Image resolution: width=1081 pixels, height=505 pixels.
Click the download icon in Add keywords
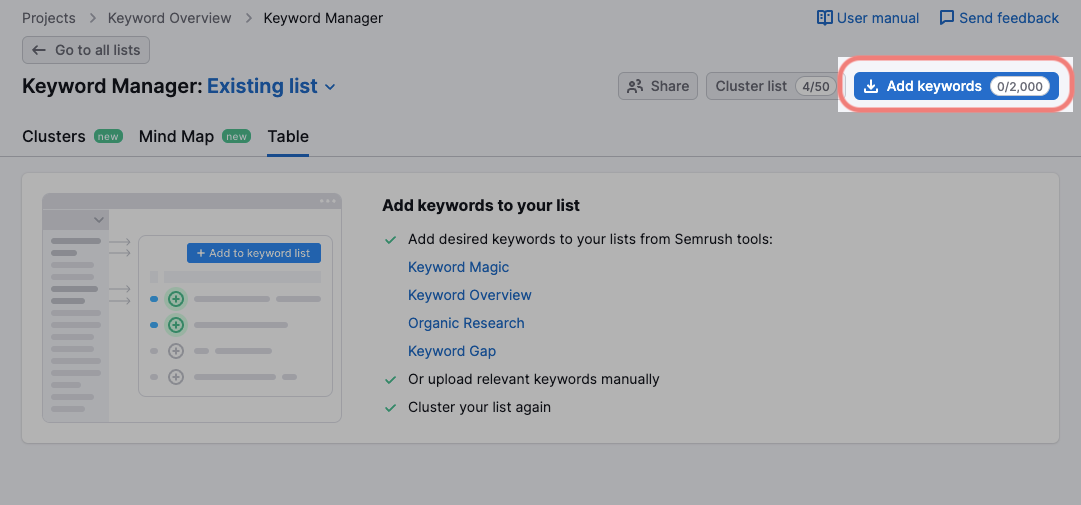coord(871,86)
